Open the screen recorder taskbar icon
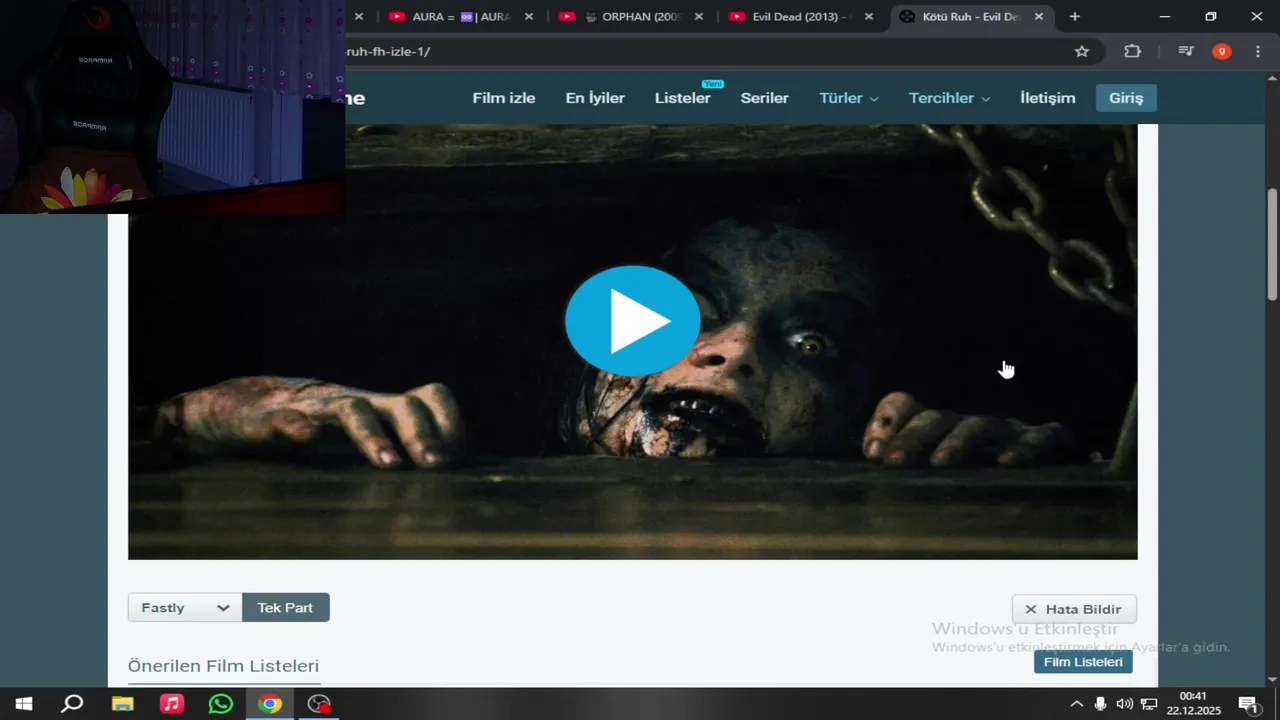Viewport: 1280px width, 720px height. pyautogui.click(x=318, y=704)
